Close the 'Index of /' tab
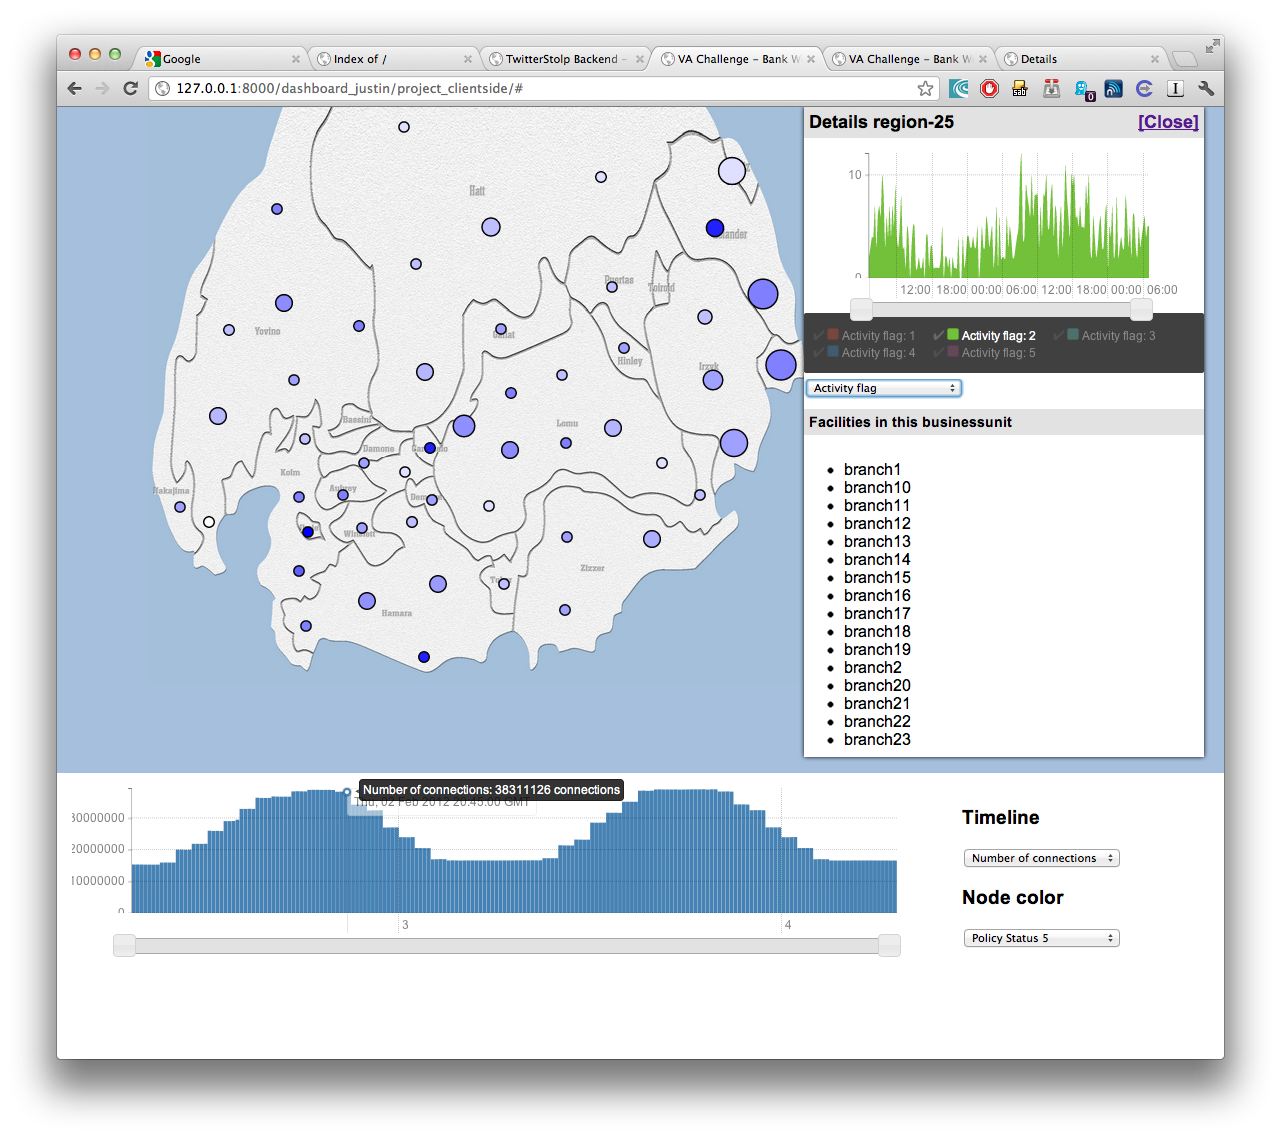Viewport: 1281px width, 1138px height. point(468,59)
